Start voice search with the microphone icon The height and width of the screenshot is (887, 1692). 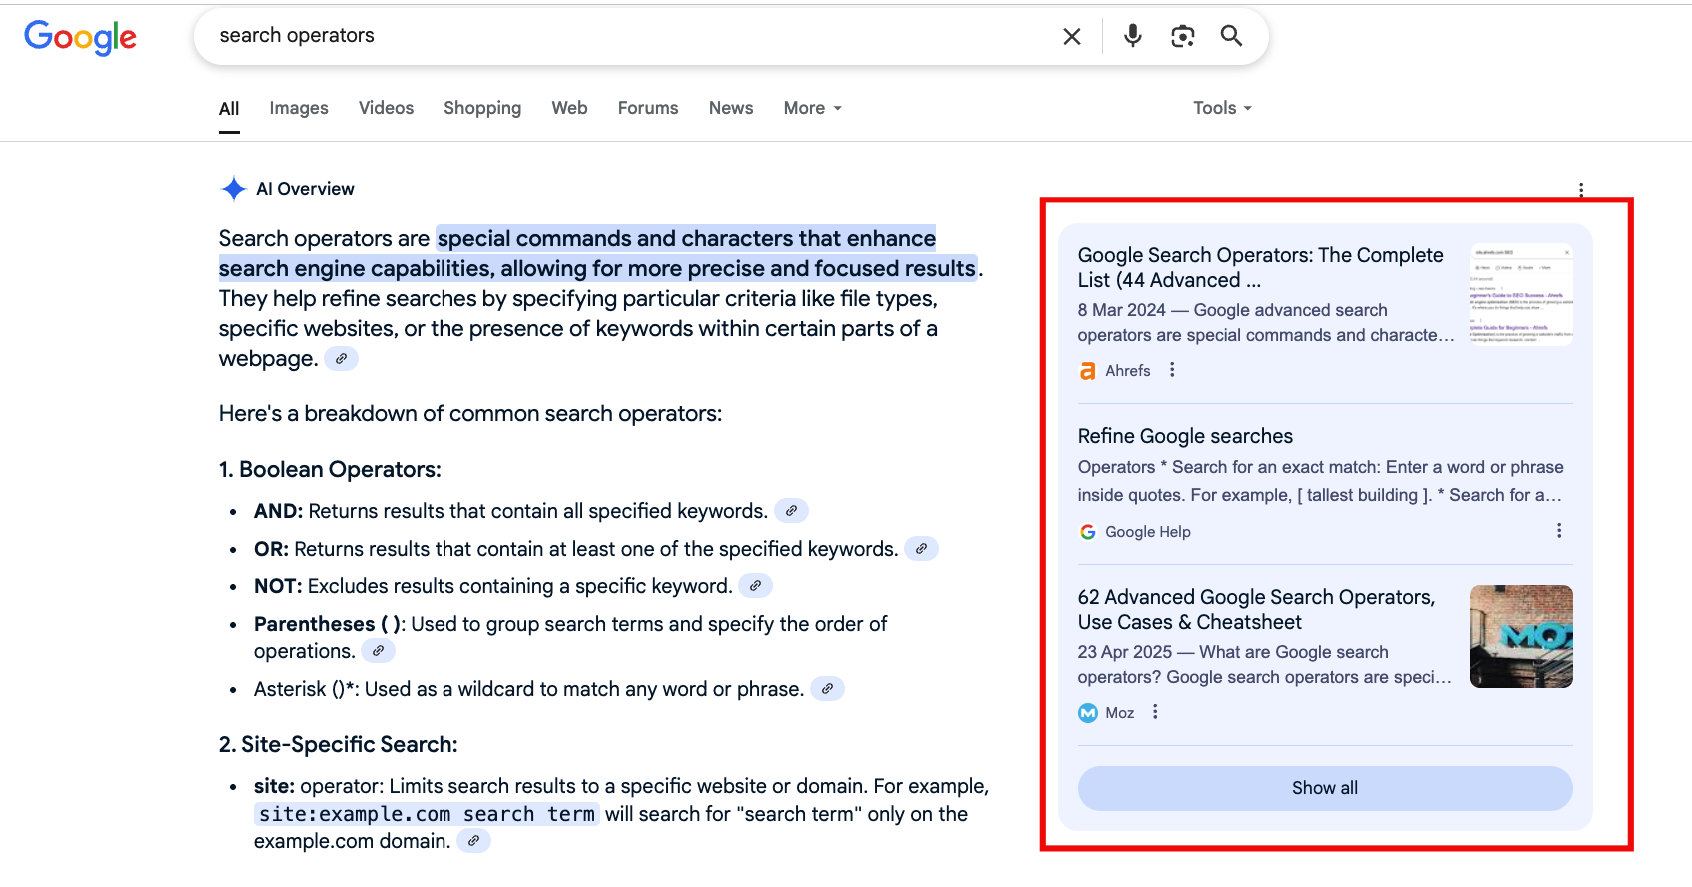click(x=1132, y=36)
